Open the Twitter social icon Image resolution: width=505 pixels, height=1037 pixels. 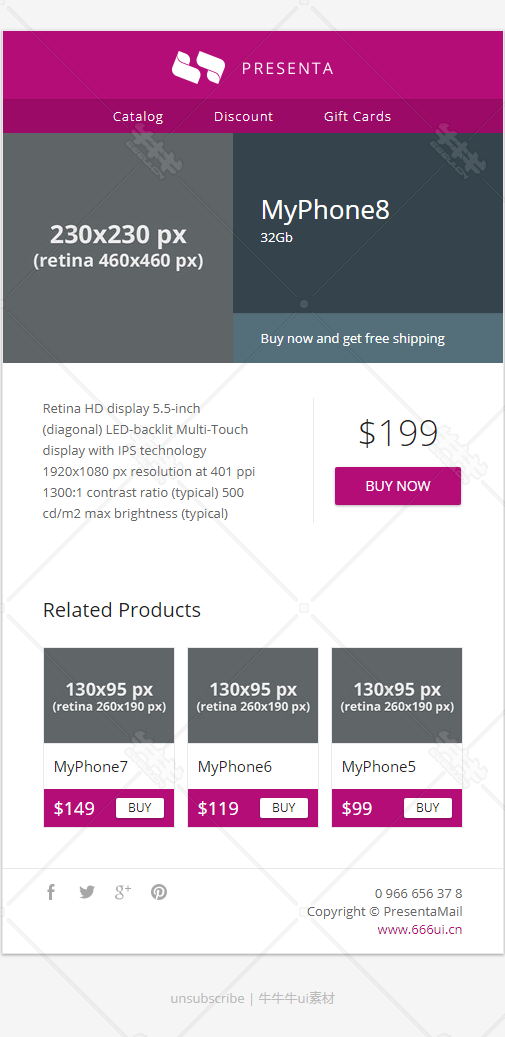[x=87, y=892]
